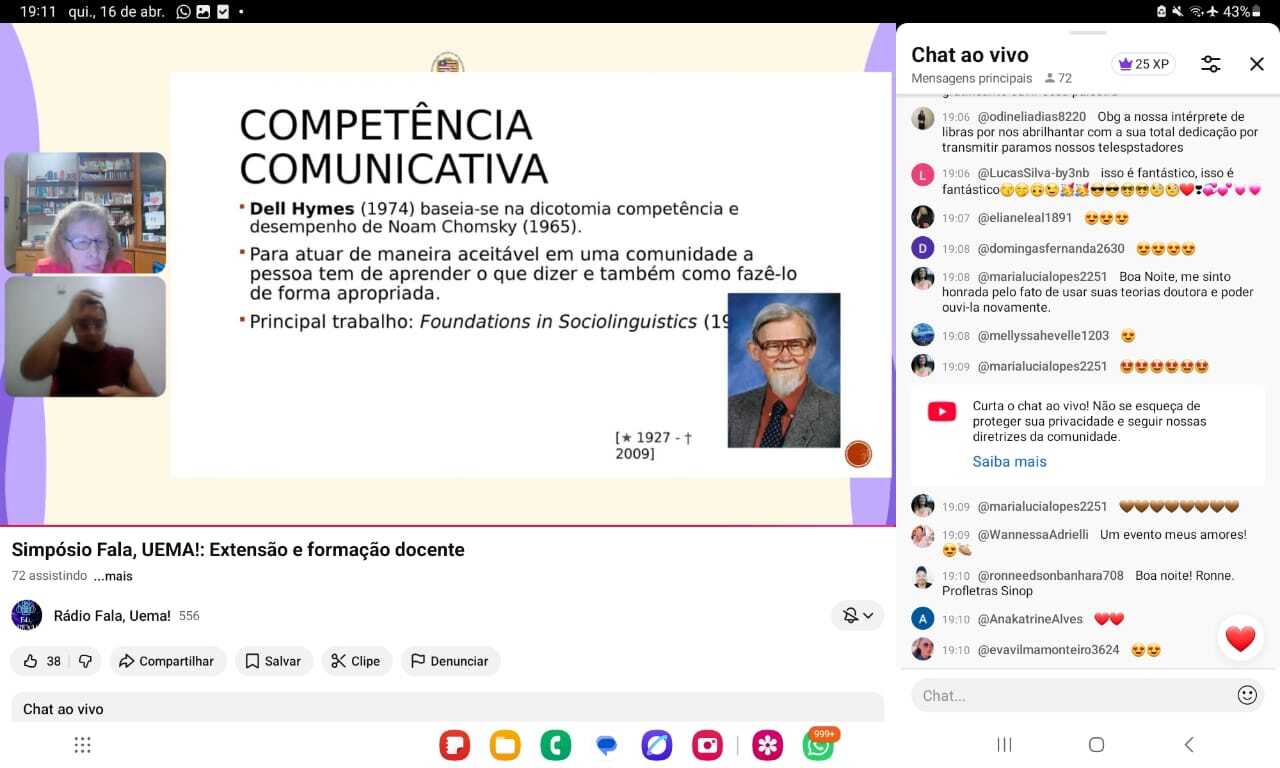The image size is (1280, 768).
Task: Dislike the video with thumbs down
Action: 85,661
